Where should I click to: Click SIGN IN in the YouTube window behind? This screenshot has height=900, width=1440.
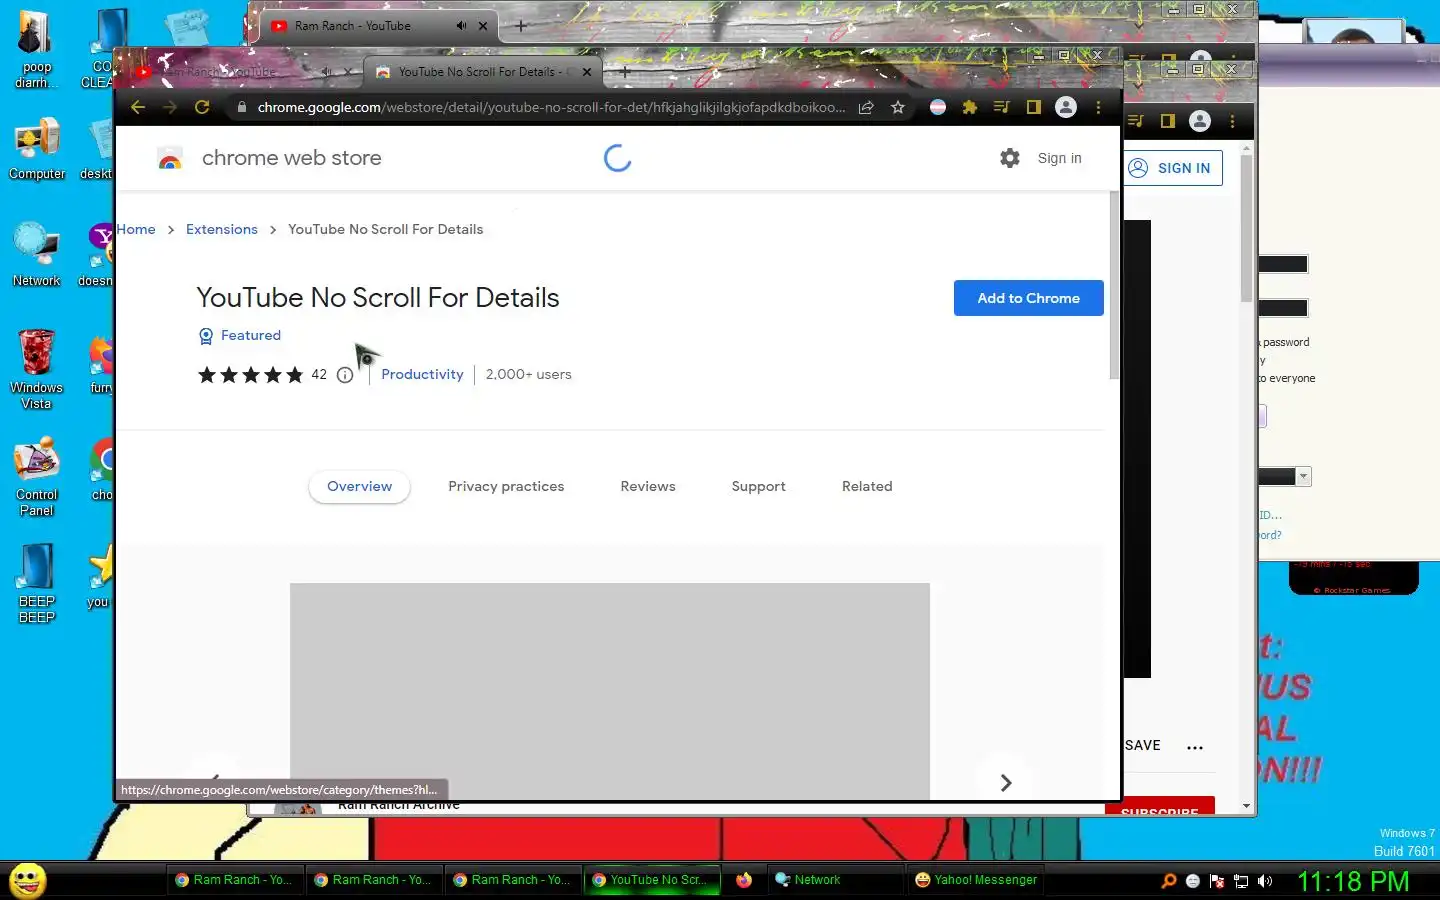point(1173,168)
